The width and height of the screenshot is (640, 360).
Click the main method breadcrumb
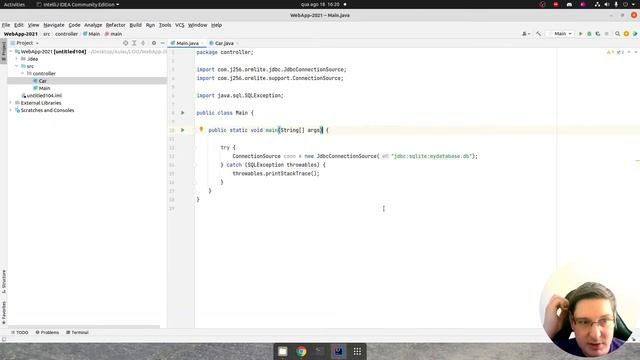tap(113, 34)
